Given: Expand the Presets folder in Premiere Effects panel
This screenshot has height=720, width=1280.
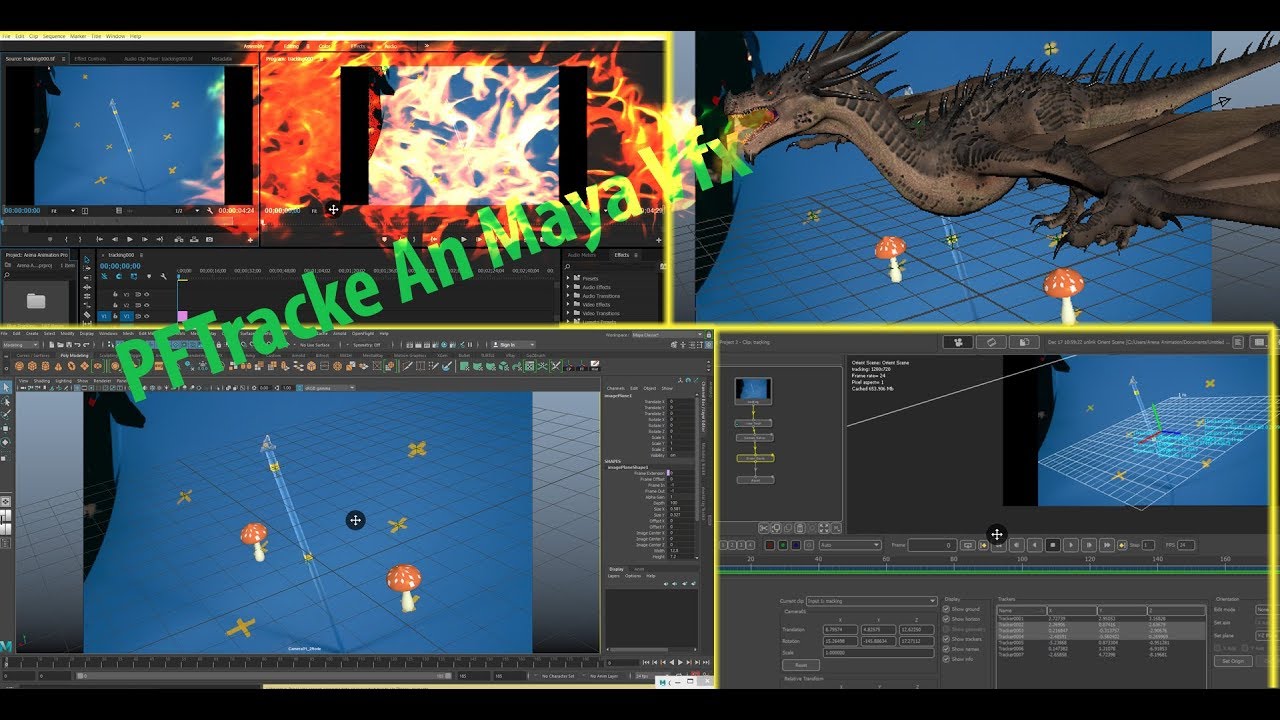Looking at the screenshot, I should [x=568, y=278].
